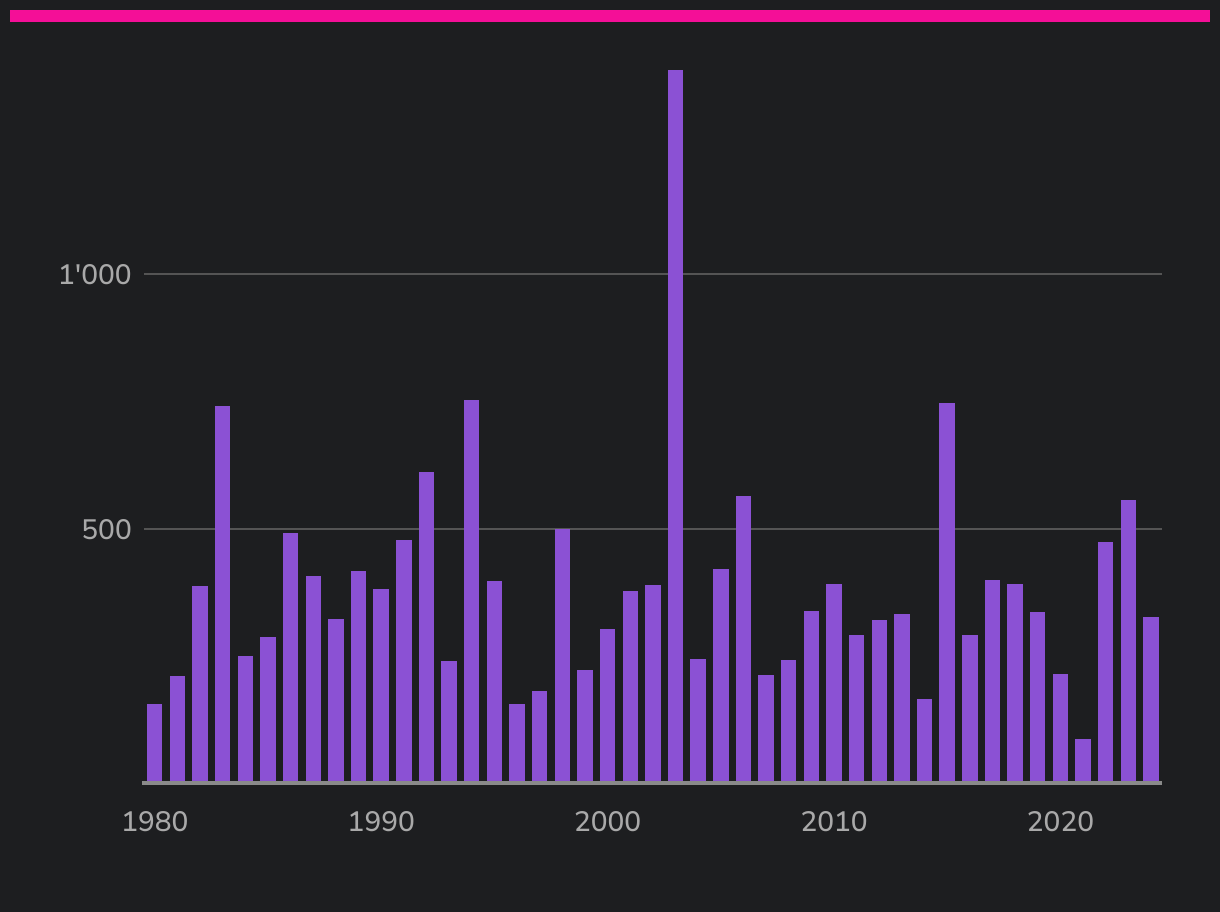Image resolution: width=1220 pixels, height=912 pixels.
Task: Click the pink bar at the top
Action: 610,16
